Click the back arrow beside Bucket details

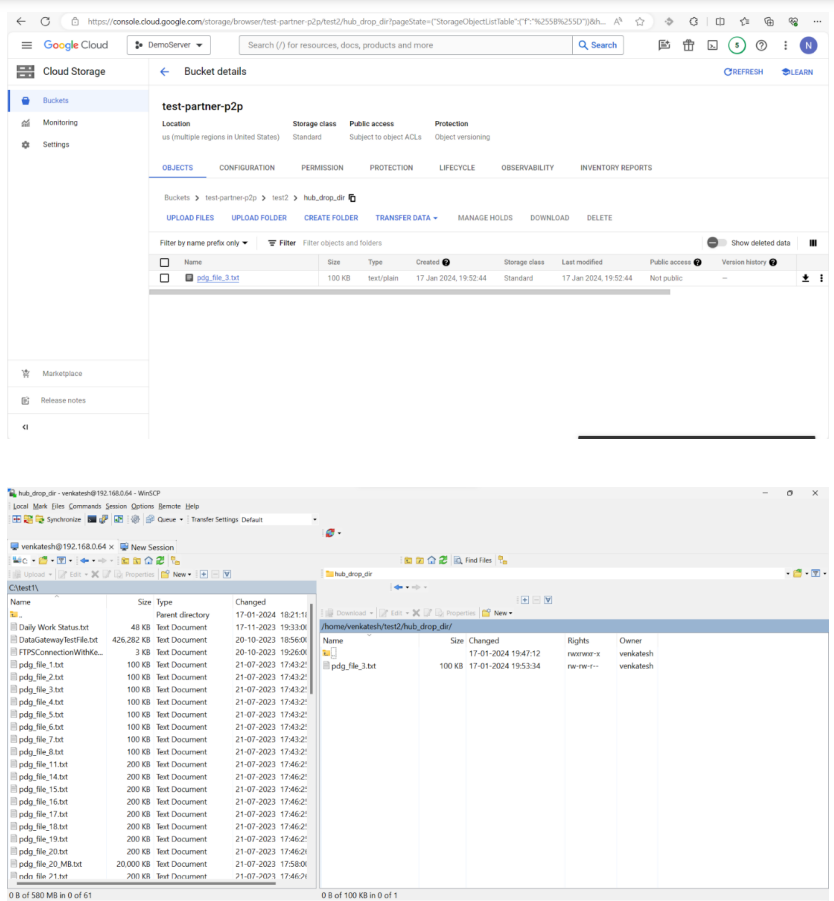[164, 72]
